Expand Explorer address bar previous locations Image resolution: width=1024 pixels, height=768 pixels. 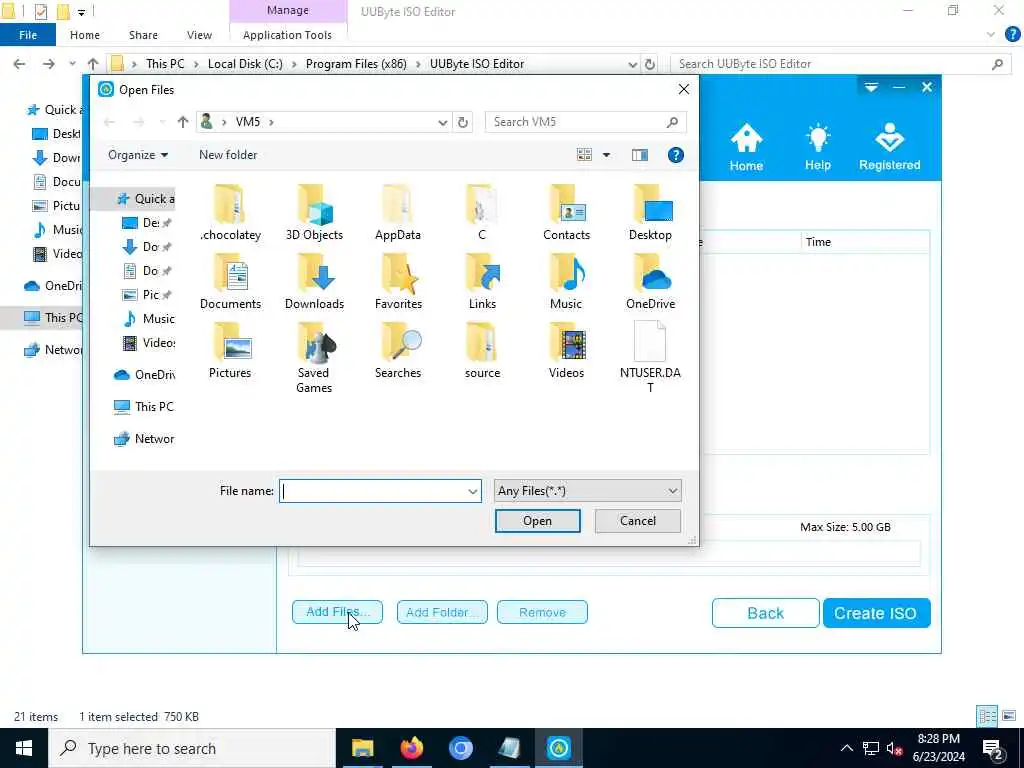(x=632, y=64)
